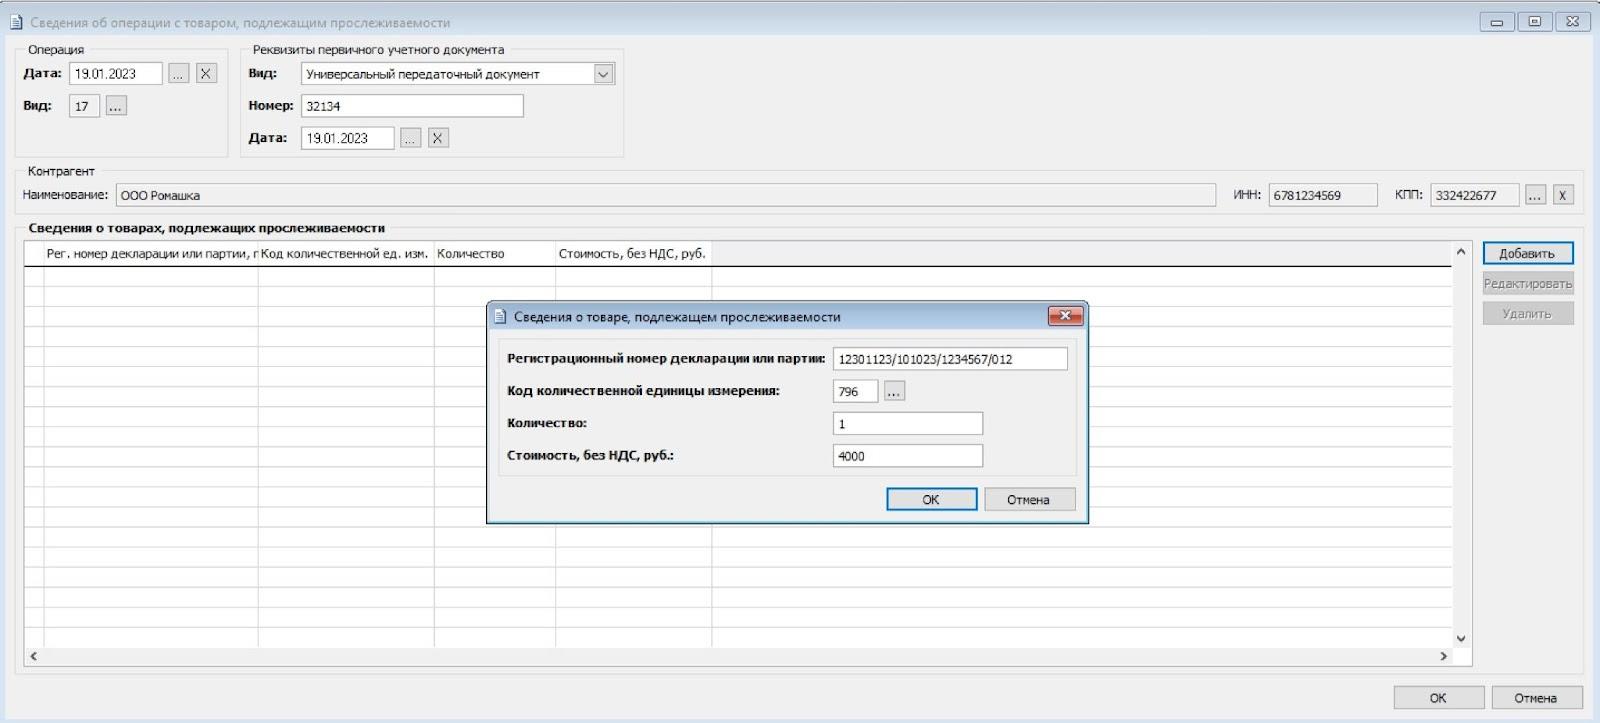The height and width of the screenshot is (723, 1600).
Task: Open calendar picker for operation date
Action: point(179,74)
